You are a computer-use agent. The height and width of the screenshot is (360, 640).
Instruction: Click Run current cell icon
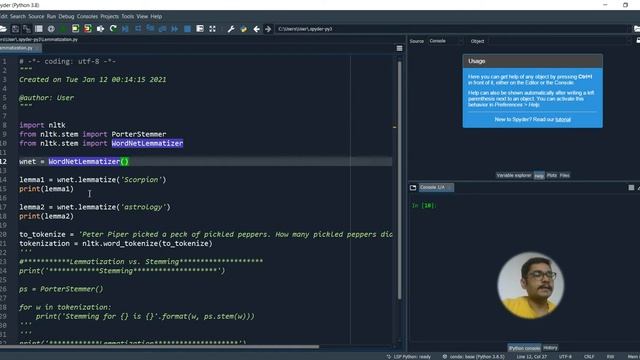click(x=76, y=29)
